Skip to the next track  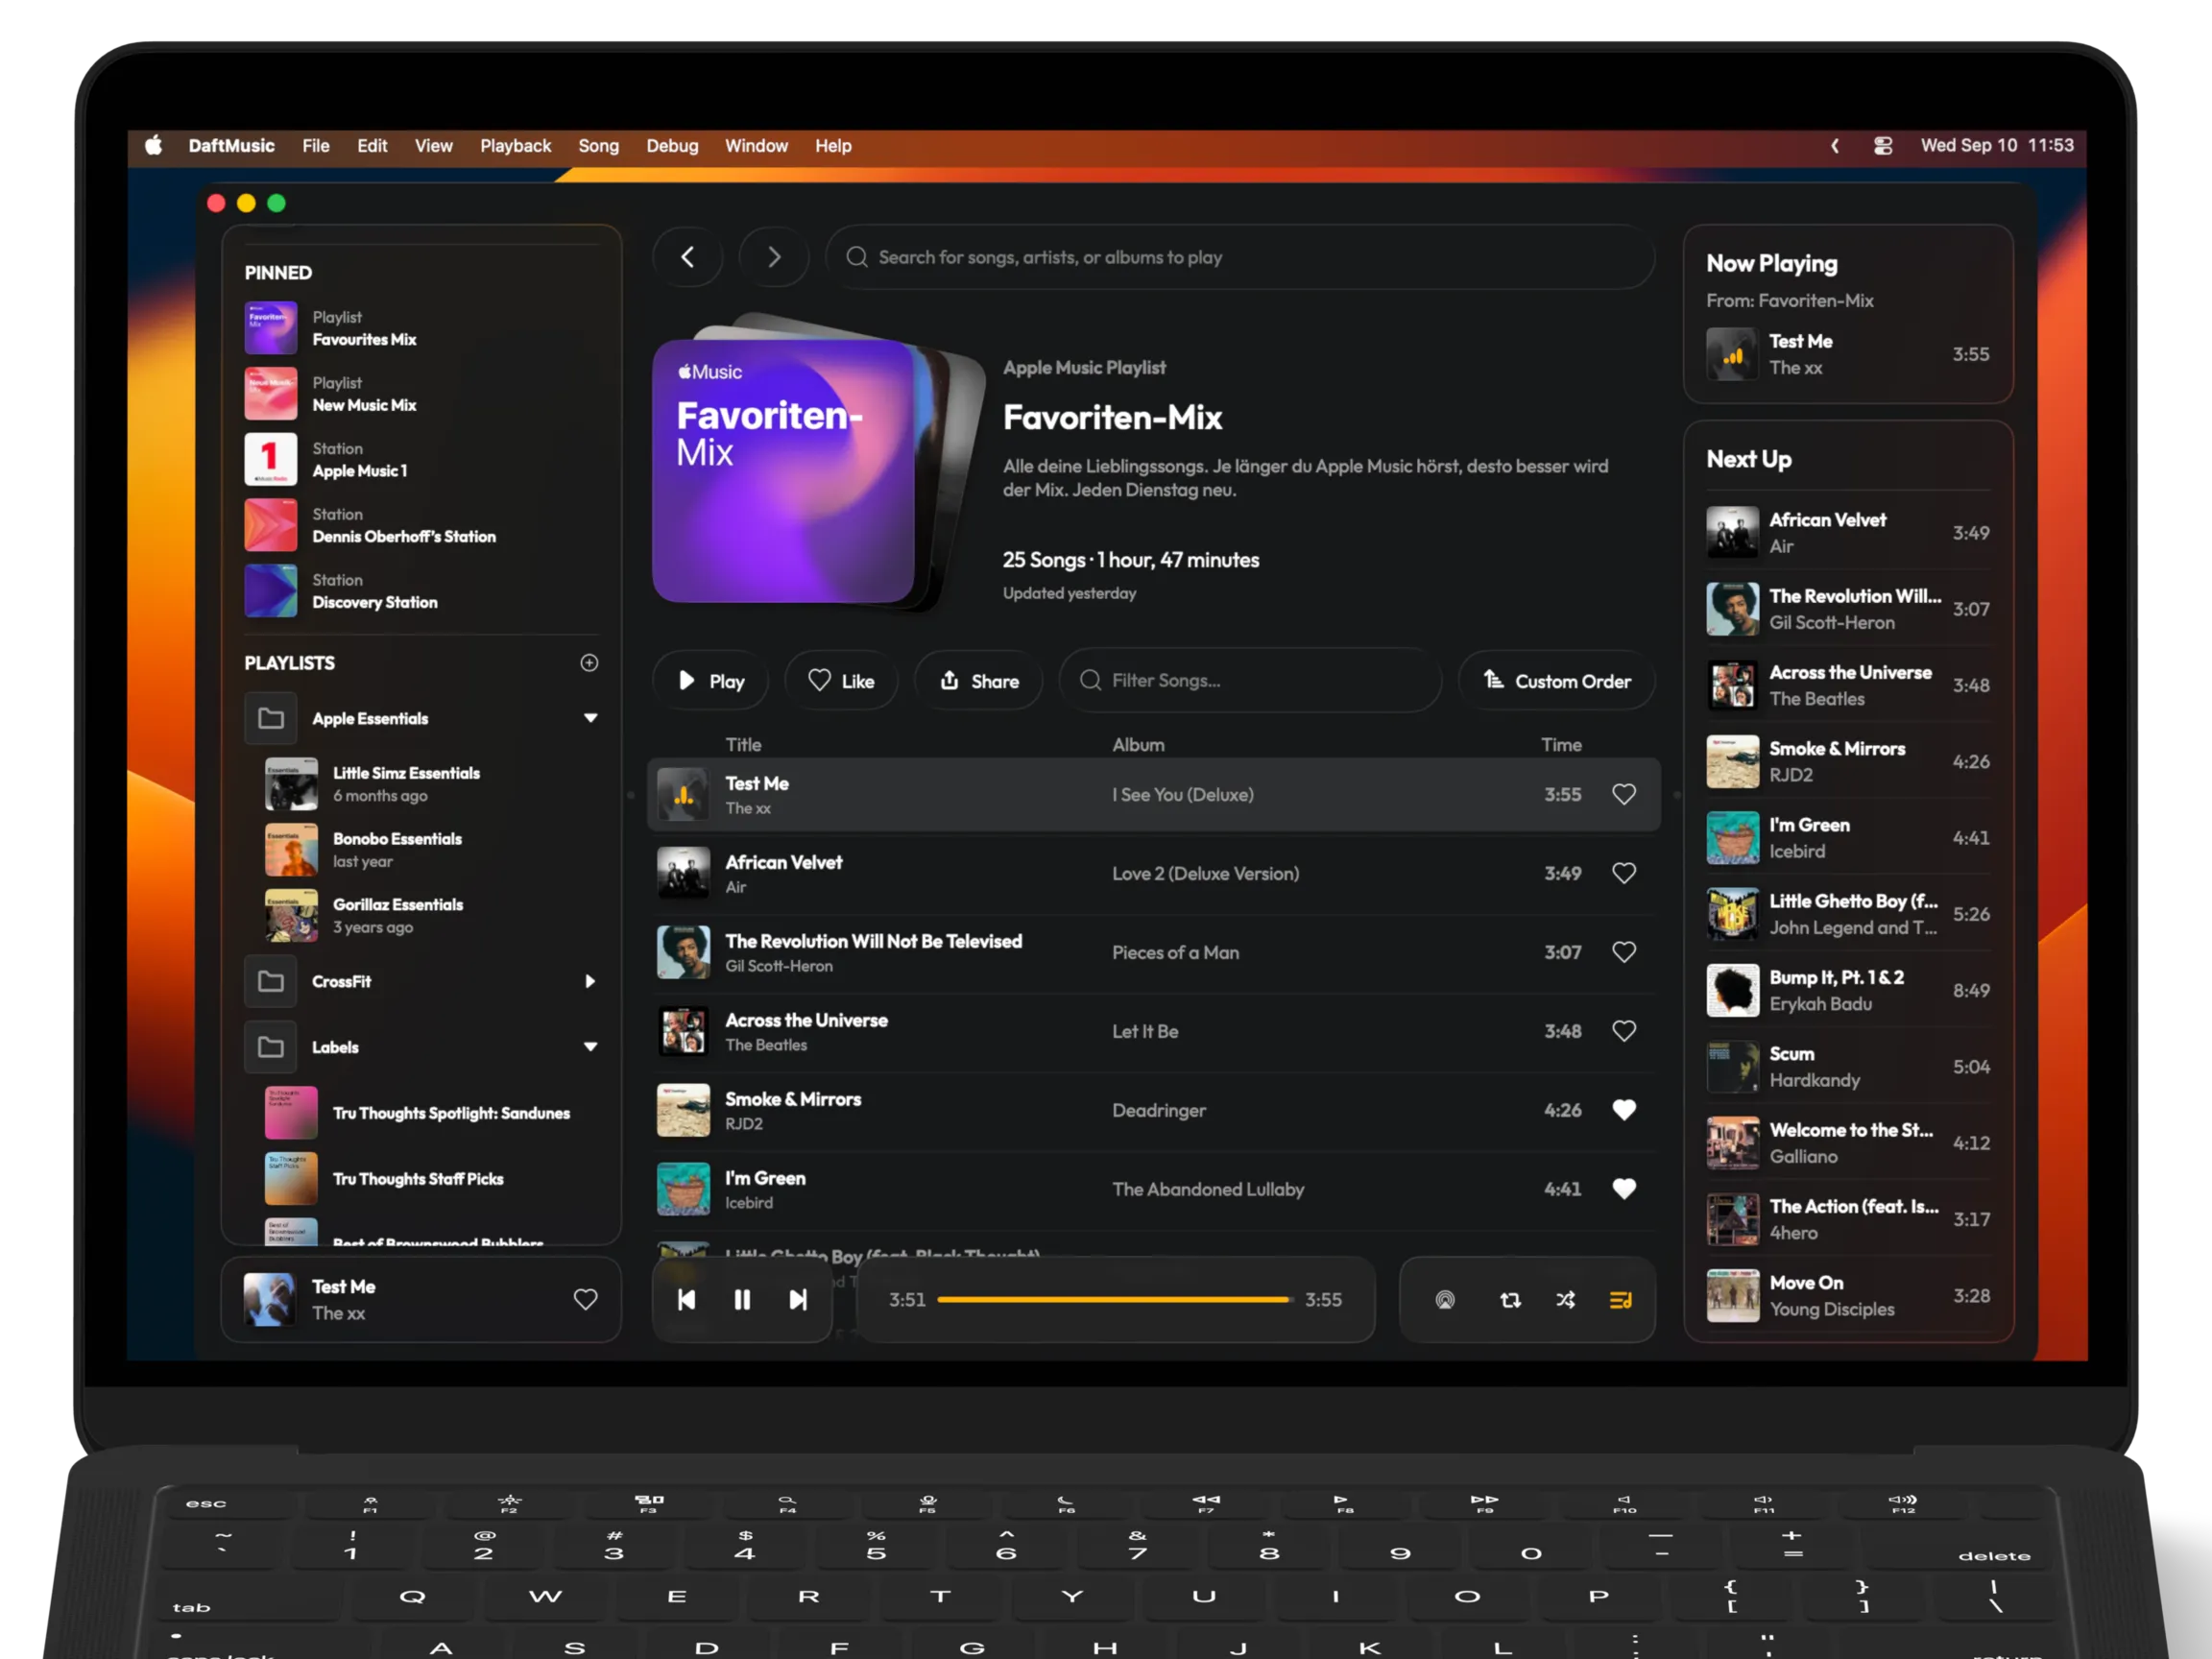(x=797, y=1299)
